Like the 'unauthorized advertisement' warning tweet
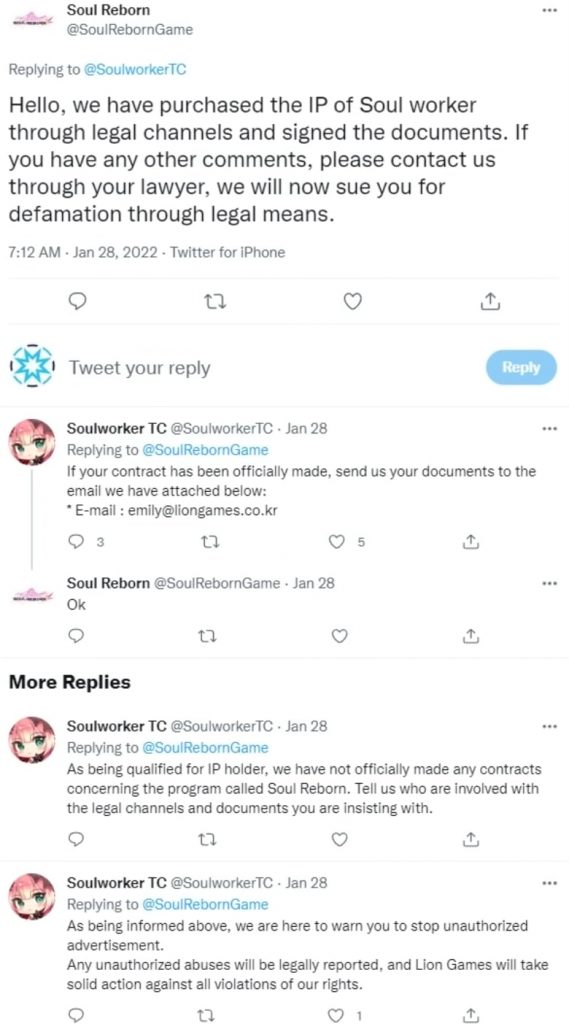This screenshot has height=1024, width=569. click(x=336, y=1014)
